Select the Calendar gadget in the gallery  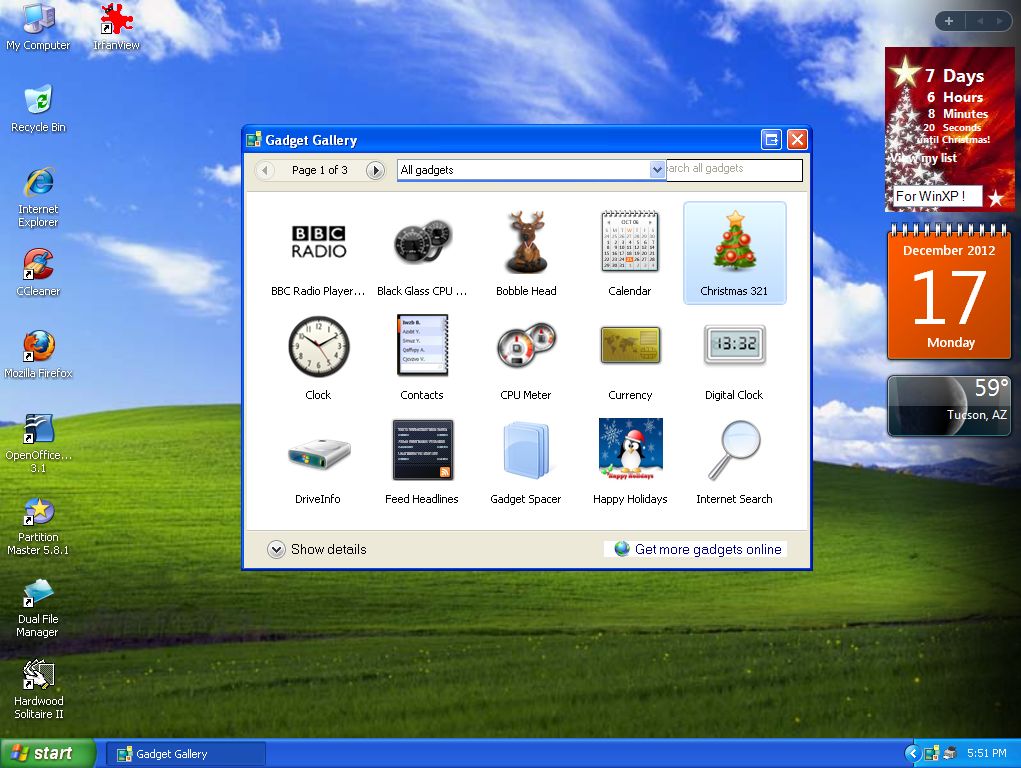(x=630, y=241)
